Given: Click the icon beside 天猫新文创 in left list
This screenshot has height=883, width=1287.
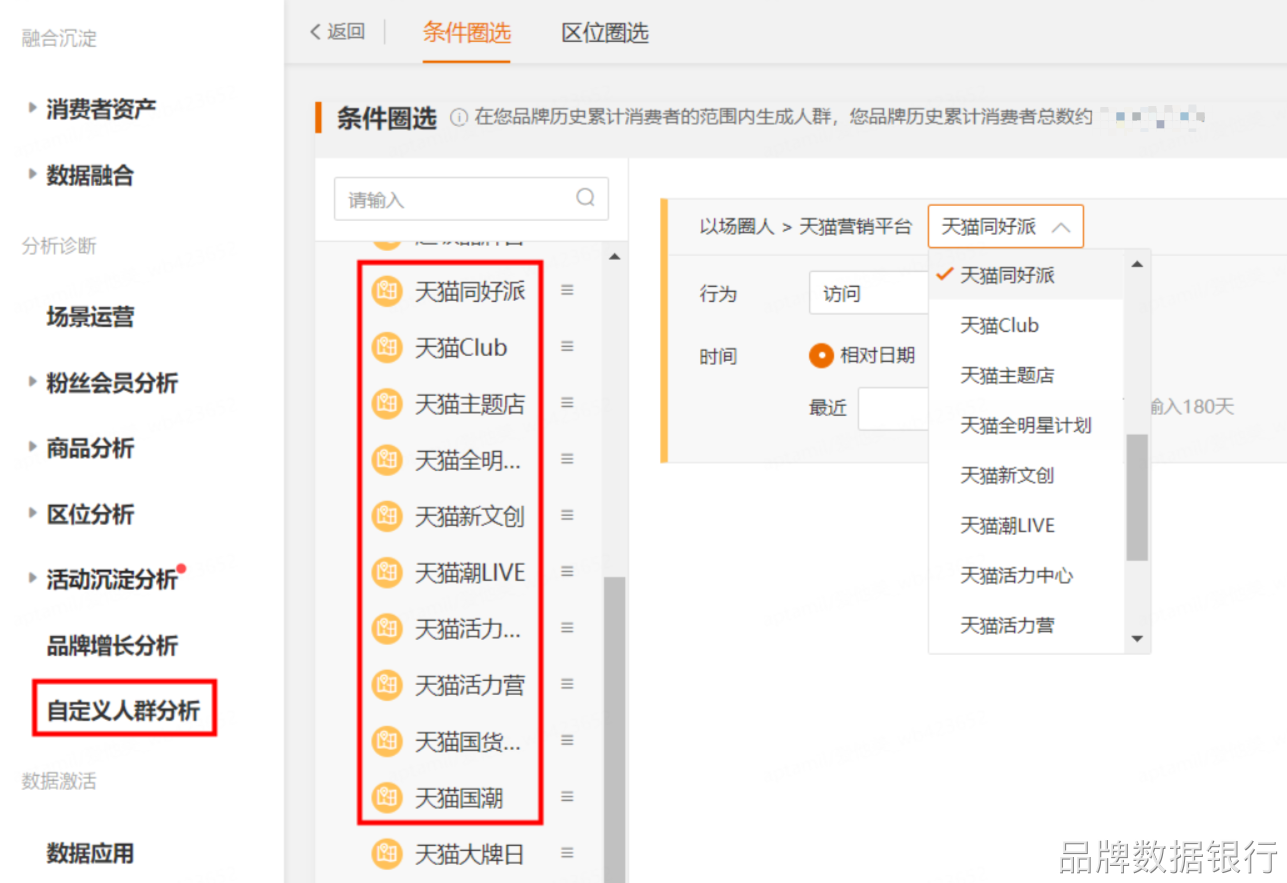Looking at the screenshot, I should click(x=387, y=517).
